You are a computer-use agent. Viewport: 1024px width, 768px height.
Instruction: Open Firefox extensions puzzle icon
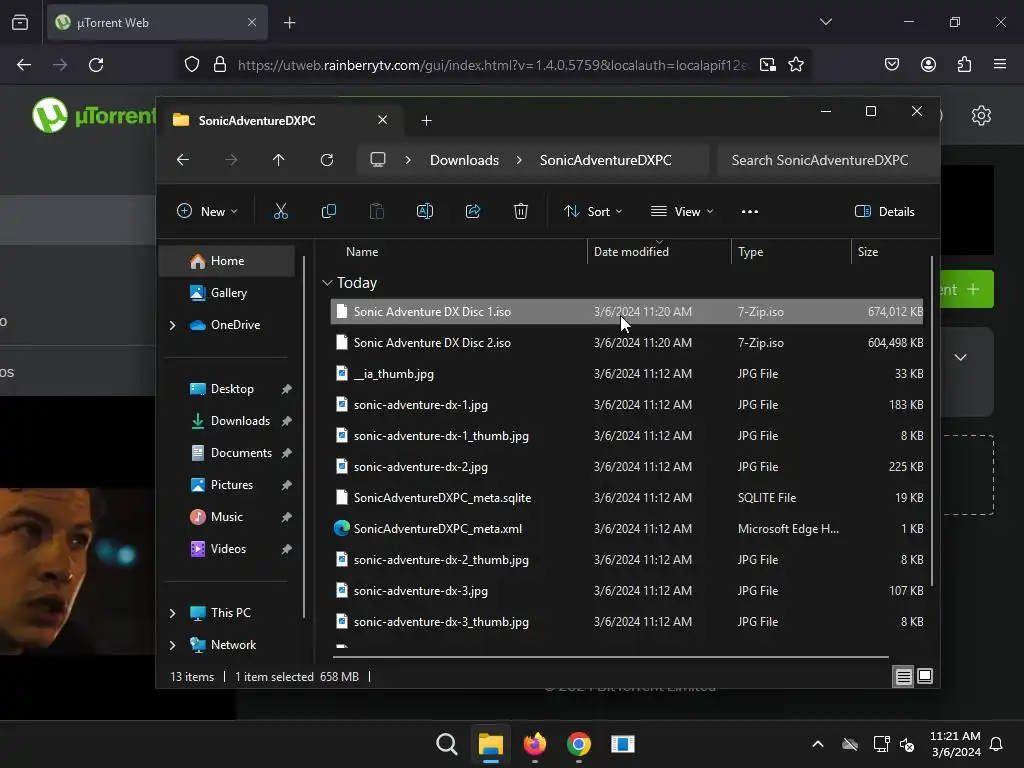pyautogui.click(x=964, y=64)
